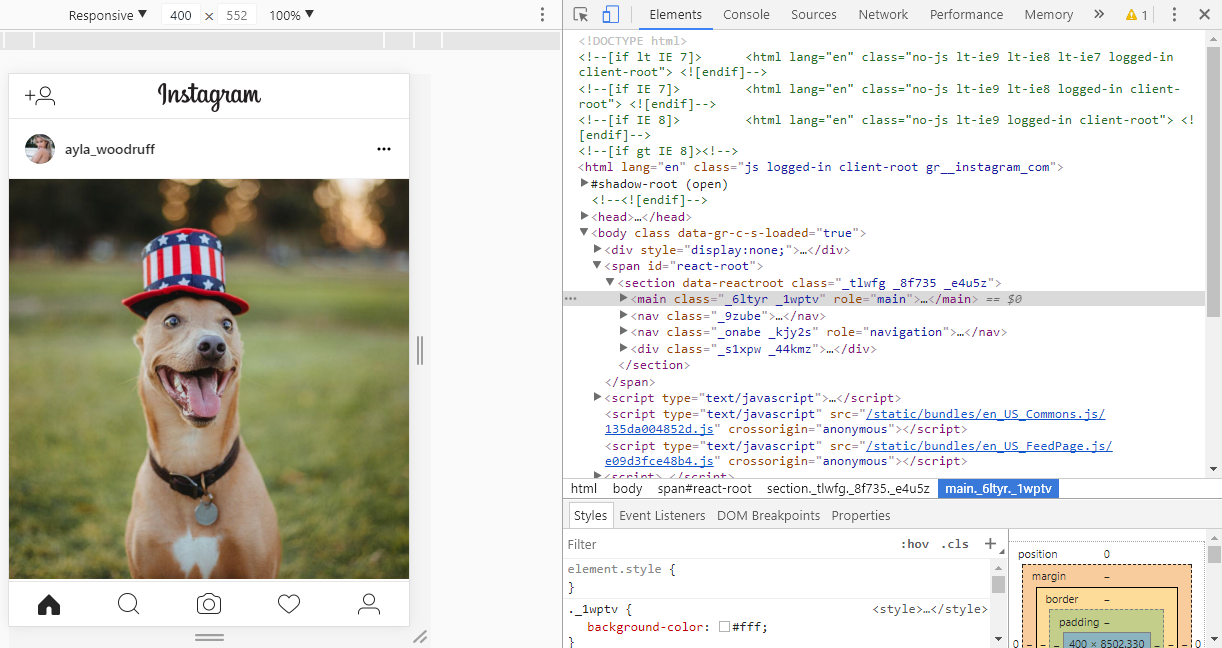Click the viewport height field 552
Screen dimensions: 1222x648
coord(237,15)
